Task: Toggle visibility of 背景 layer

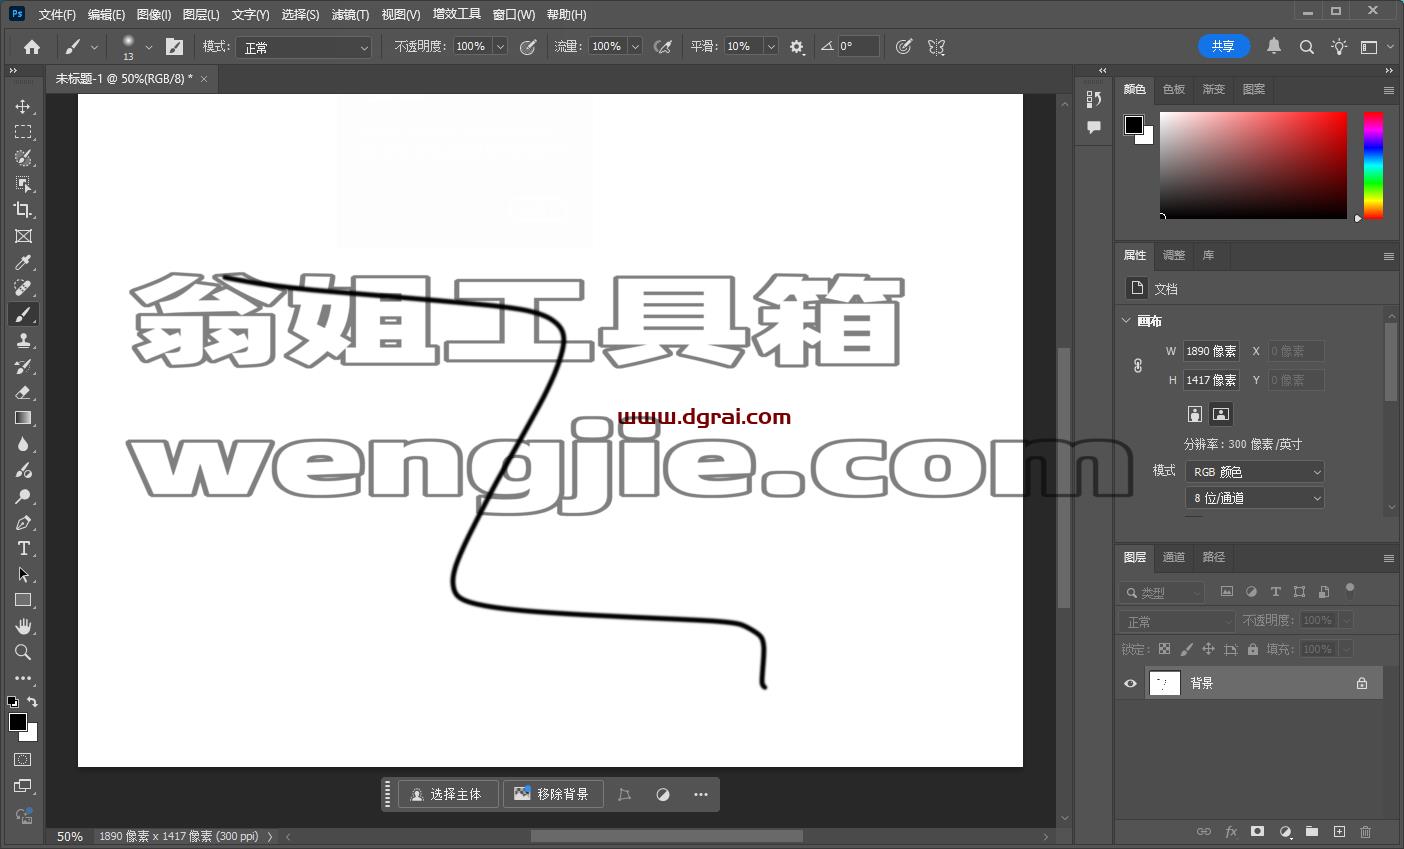Action: click(1130, 683)
